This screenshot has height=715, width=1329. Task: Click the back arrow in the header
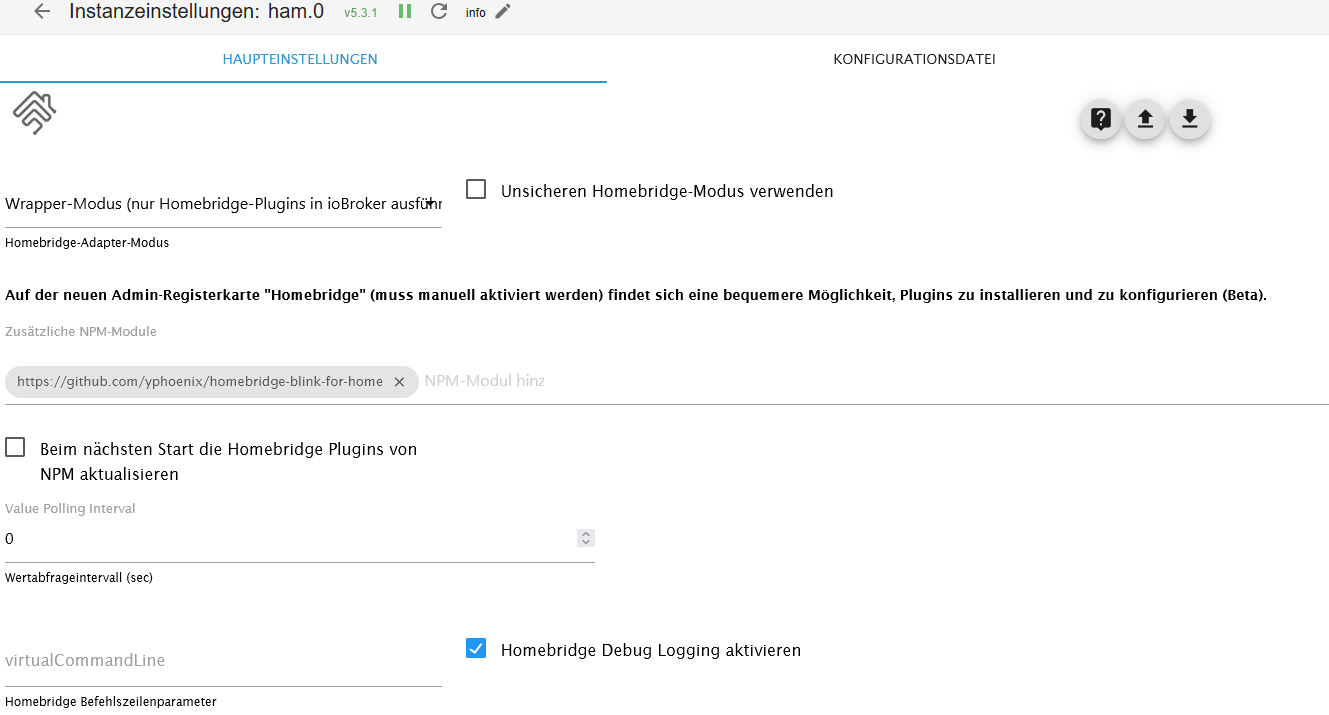point(42,12)
